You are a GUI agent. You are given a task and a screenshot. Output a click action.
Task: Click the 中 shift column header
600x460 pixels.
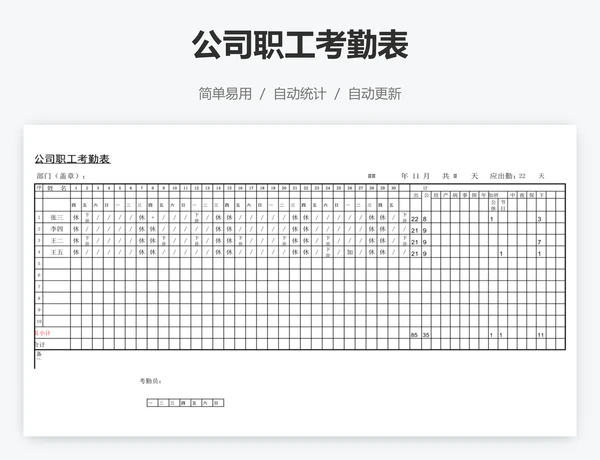(x=512, y=195)
